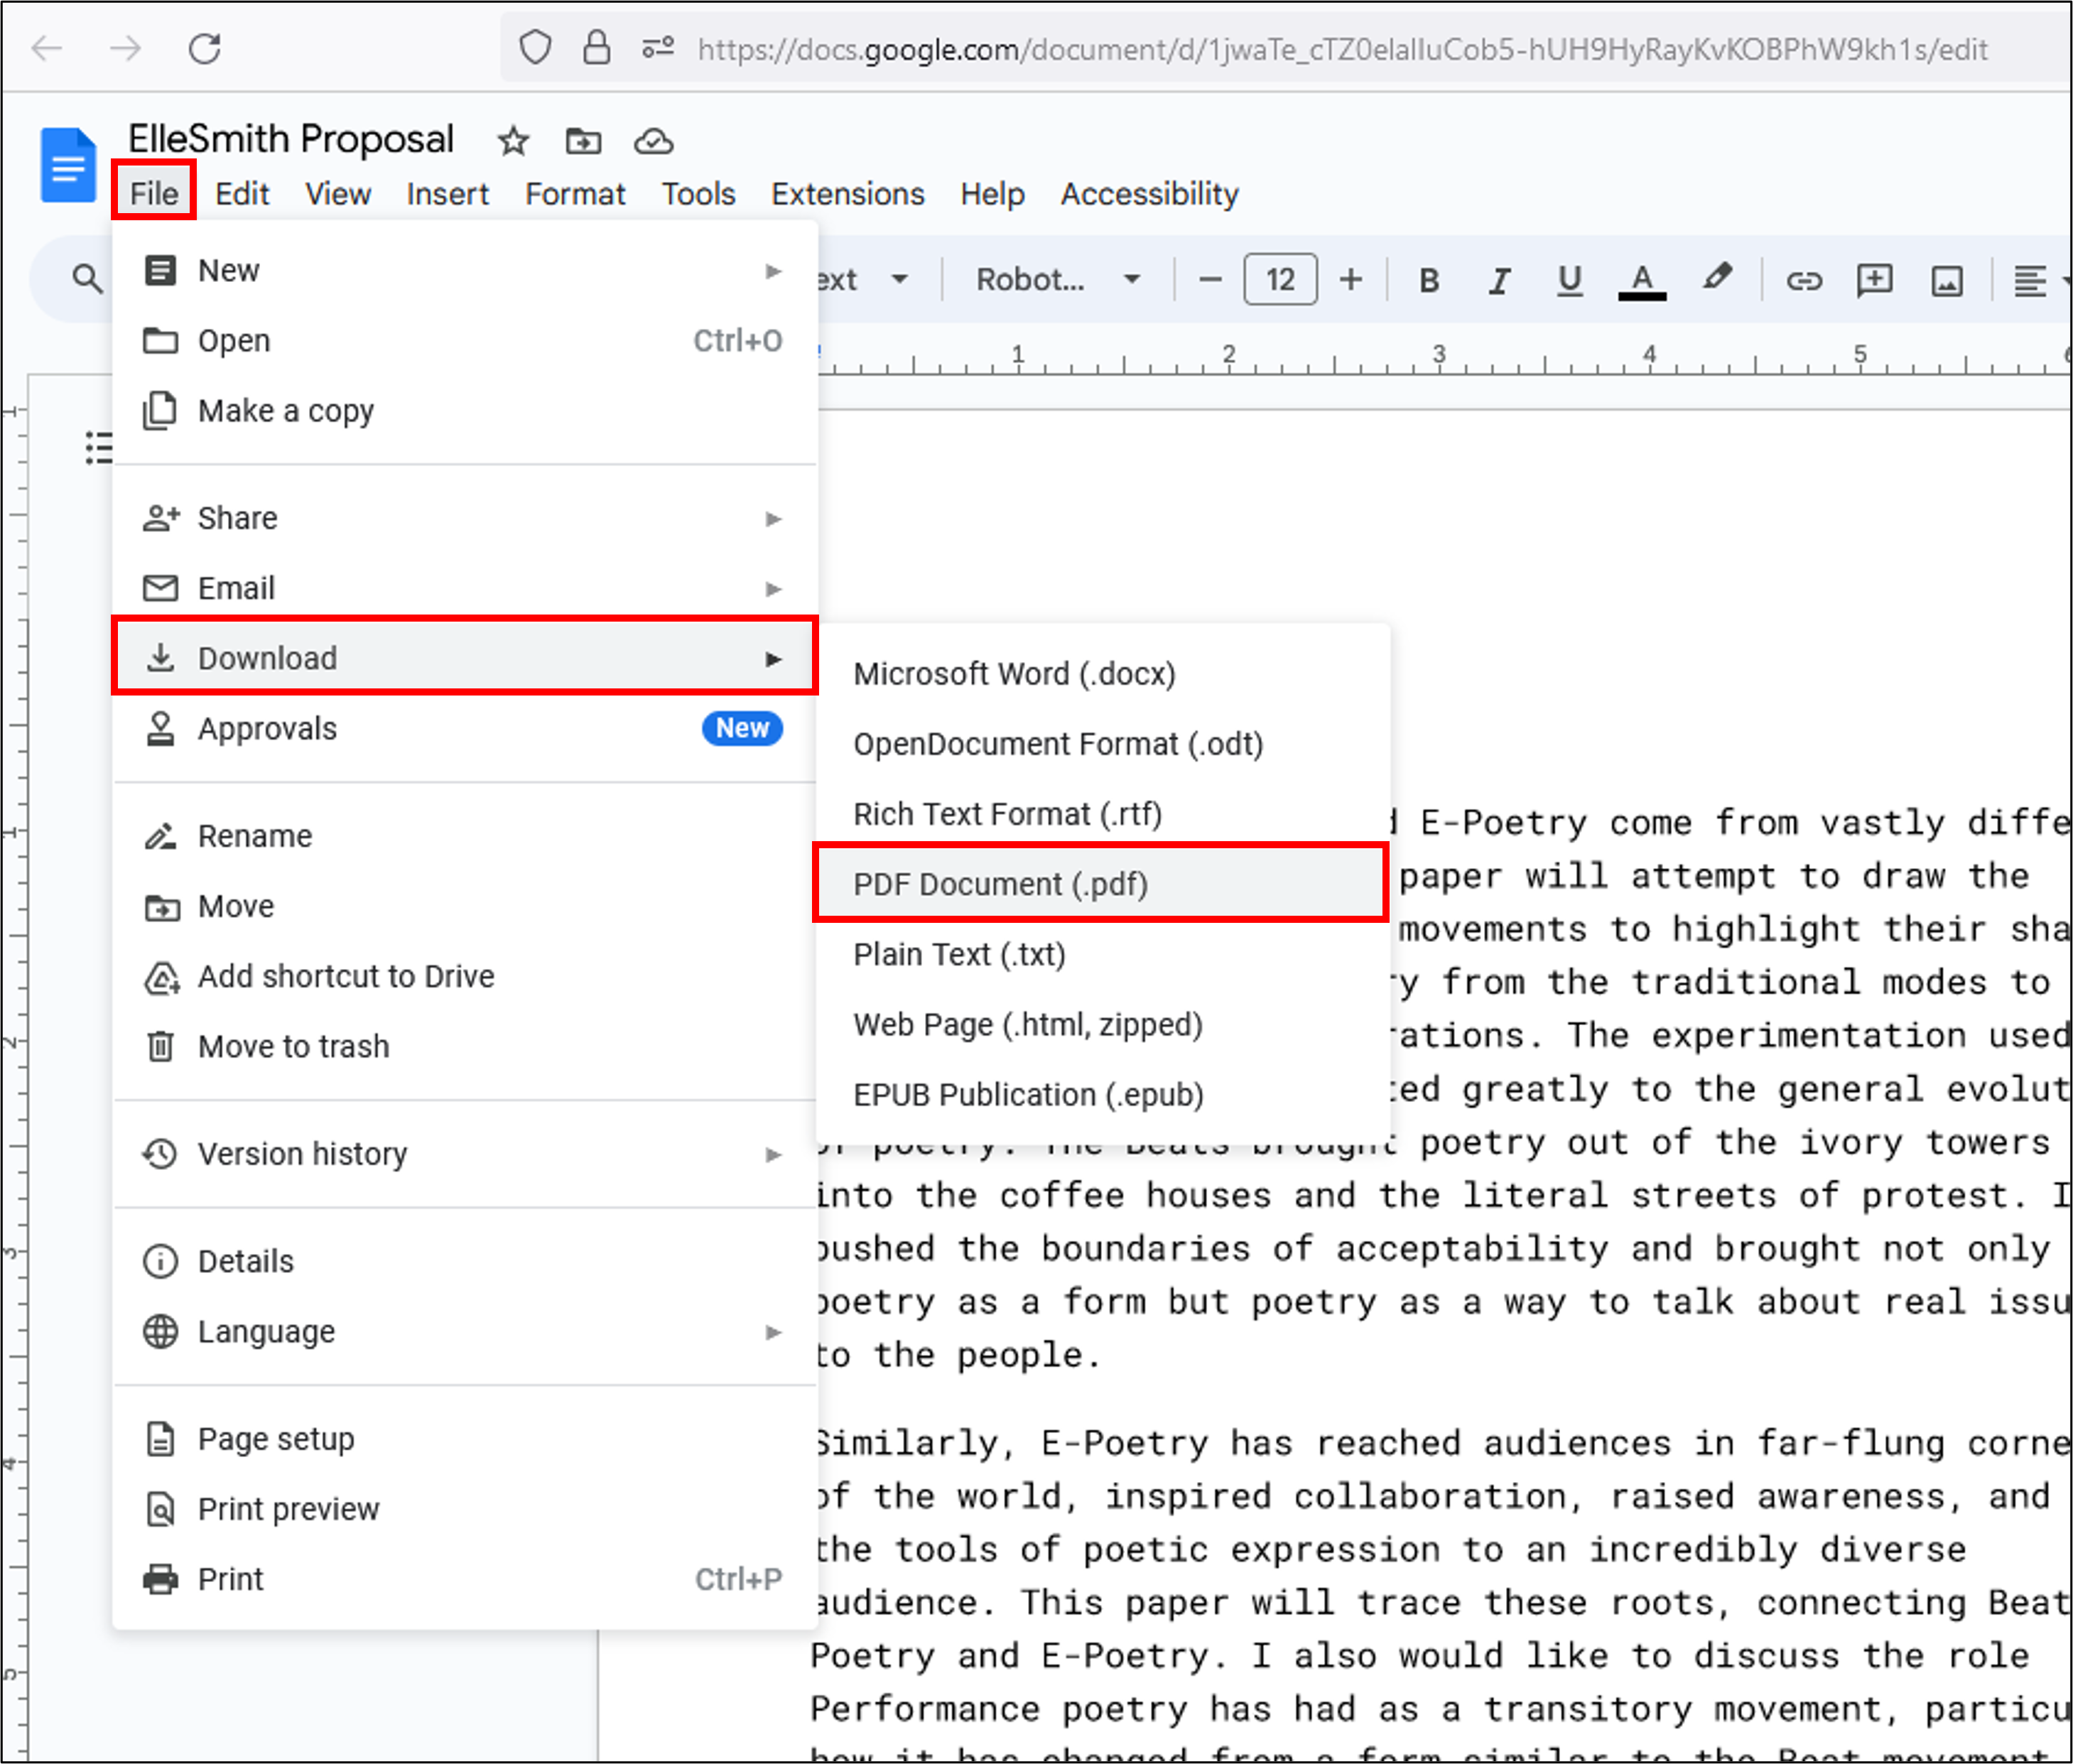This screenshot has width=2073, height=1764.
Task: Choose Make a copy from File menu
Action: click(286, 411)
